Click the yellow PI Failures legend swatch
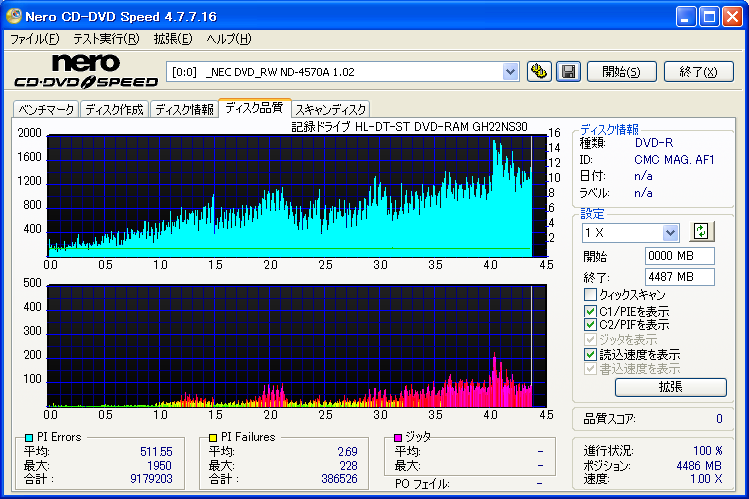This screenshot has width=749, height=499. (213, 437)
